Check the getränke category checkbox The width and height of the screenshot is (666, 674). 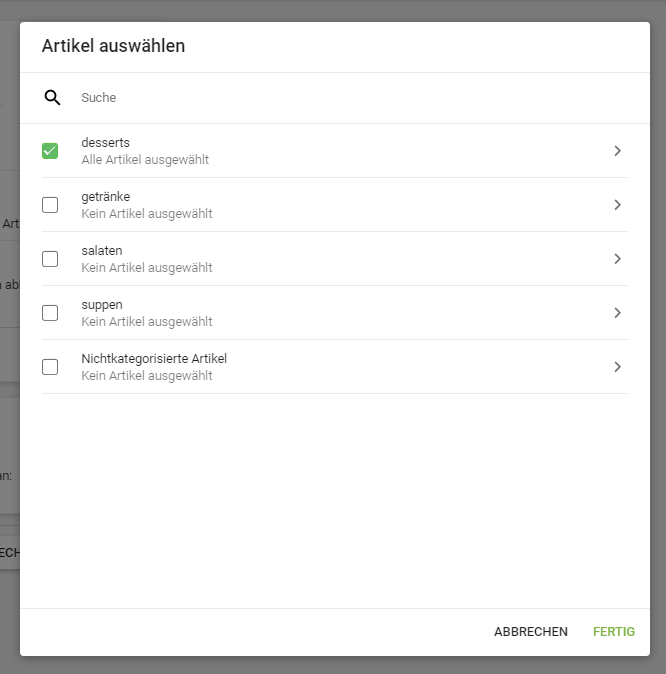[x=50, y=205]
